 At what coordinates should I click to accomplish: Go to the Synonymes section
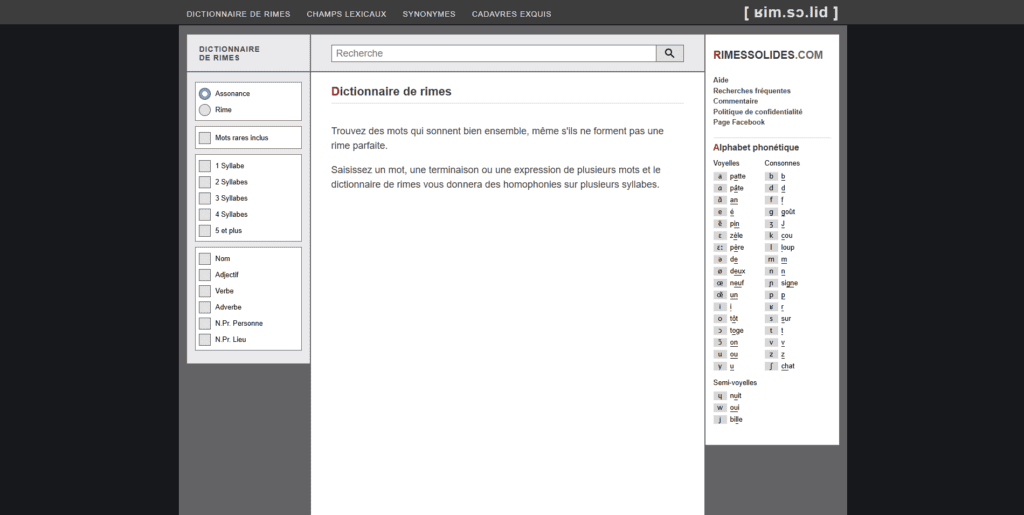click(x=428, y=14)
